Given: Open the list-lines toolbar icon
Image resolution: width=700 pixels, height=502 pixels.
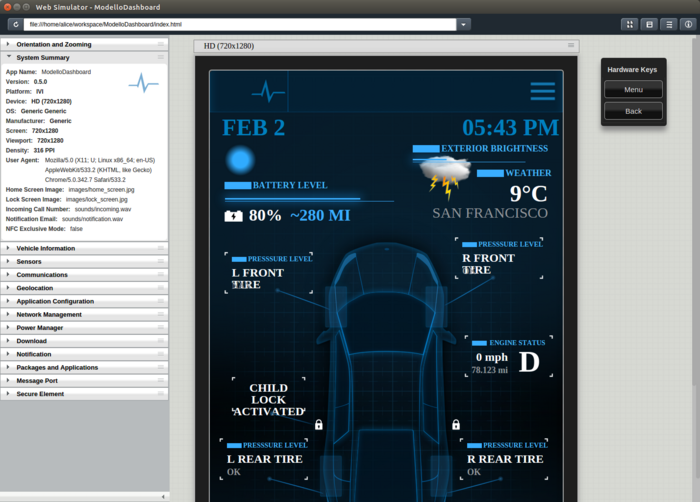Looking at the screenshot, I should coord(669,25).
